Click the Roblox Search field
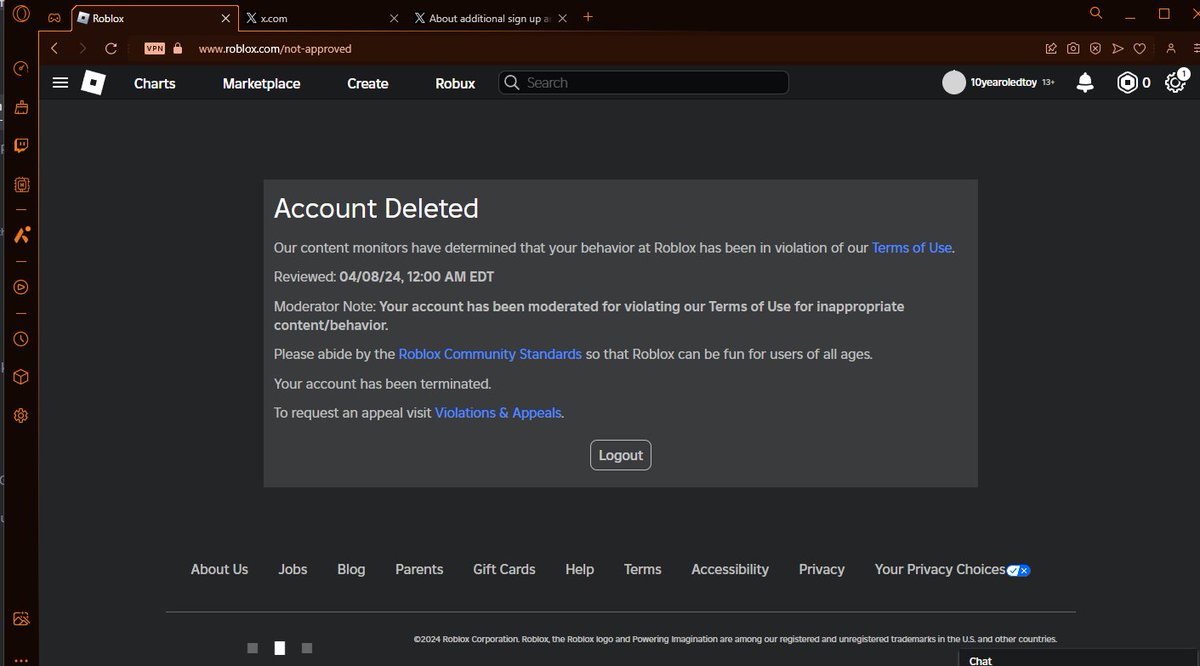The width and height of the screenshot is (1200, 666). pyautogui.click(x=644, y=83)
